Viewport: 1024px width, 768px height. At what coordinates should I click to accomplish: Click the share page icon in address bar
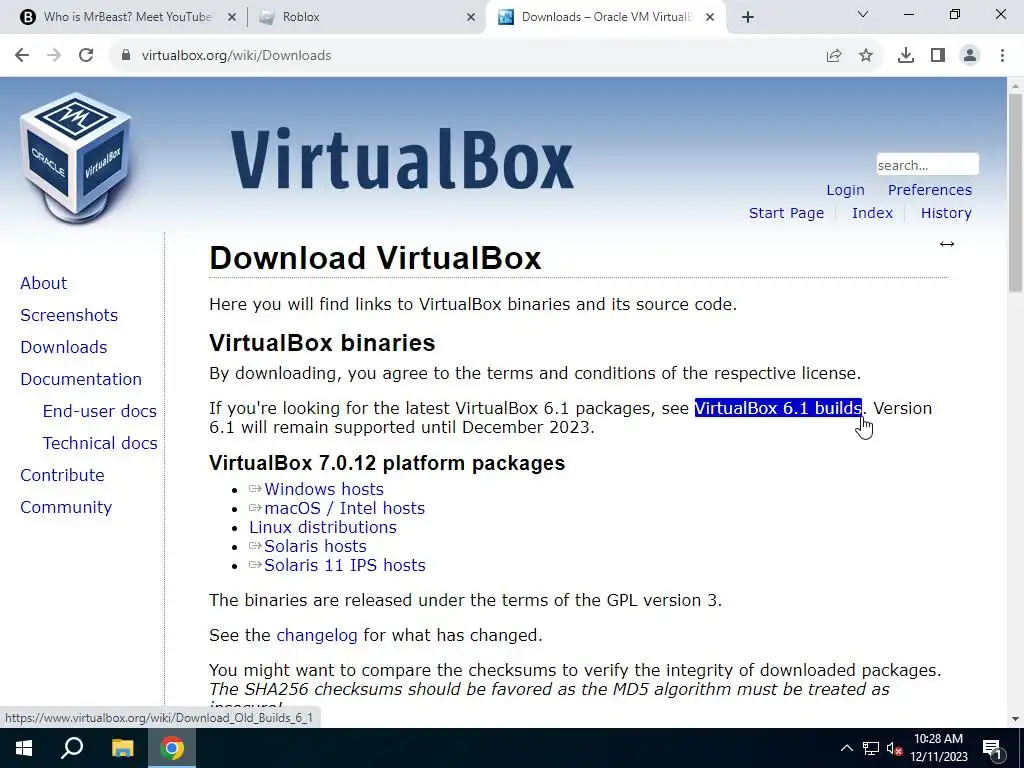834,56
